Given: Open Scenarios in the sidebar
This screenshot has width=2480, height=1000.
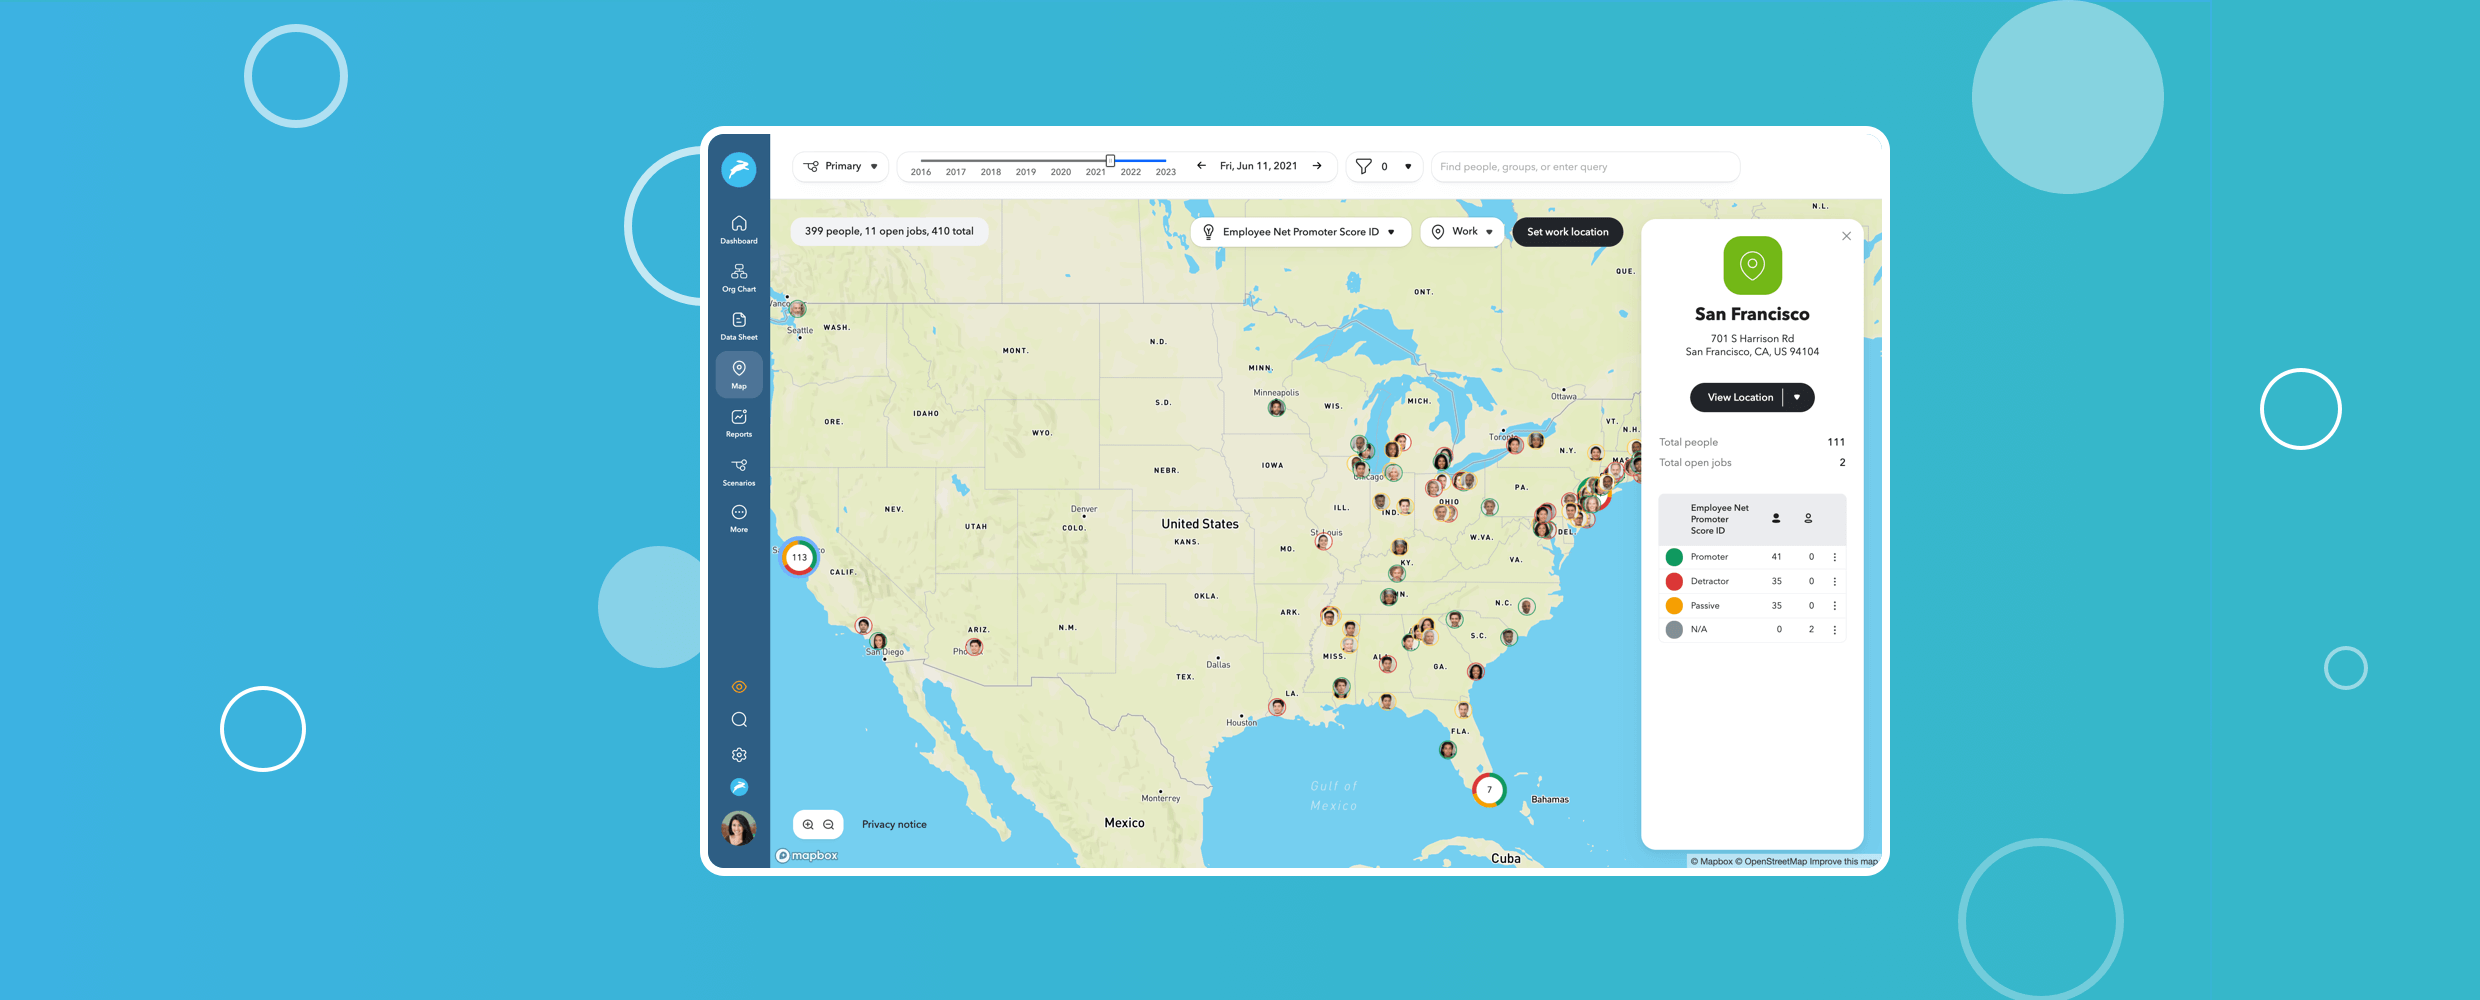Looking at the screenshot, I should pyautogui.click(x=738, y=471).
